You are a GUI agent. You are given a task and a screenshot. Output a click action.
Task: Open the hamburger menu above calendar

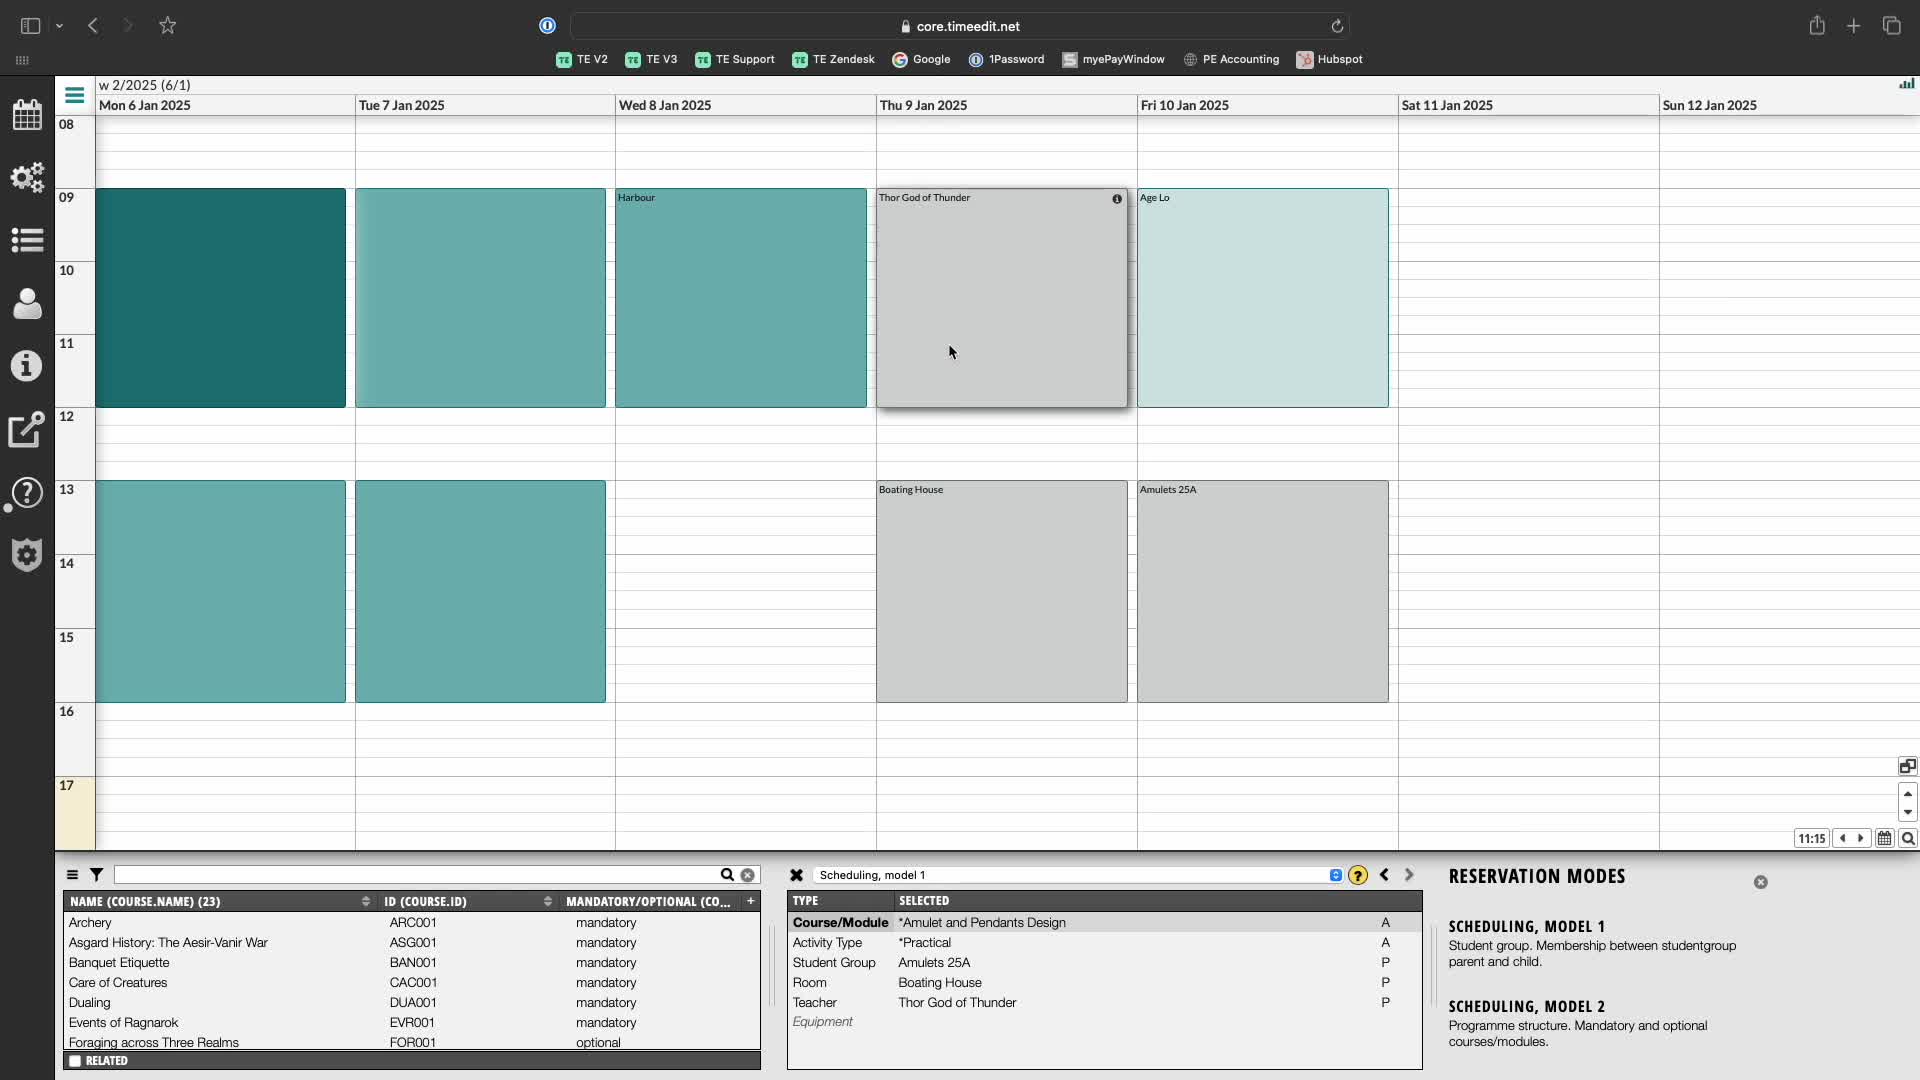(x=74, y=95)
